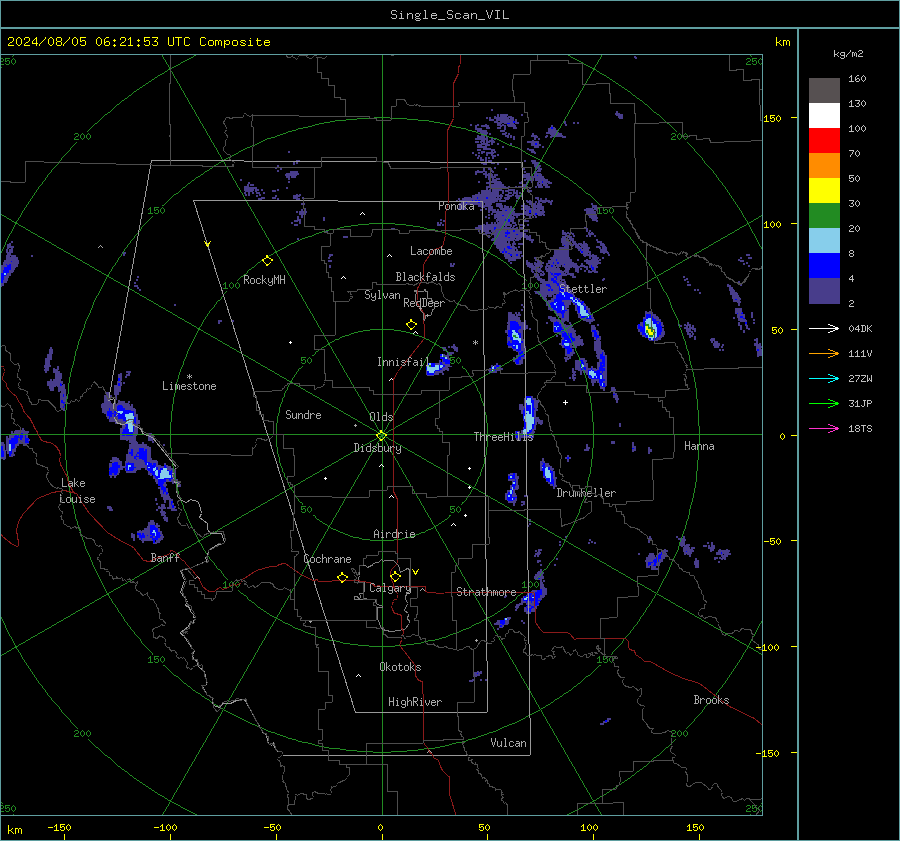Click the orange 111V arrow icon
Image resolution: width=900 pixels, height=841 pixels.
coord(824,354)
